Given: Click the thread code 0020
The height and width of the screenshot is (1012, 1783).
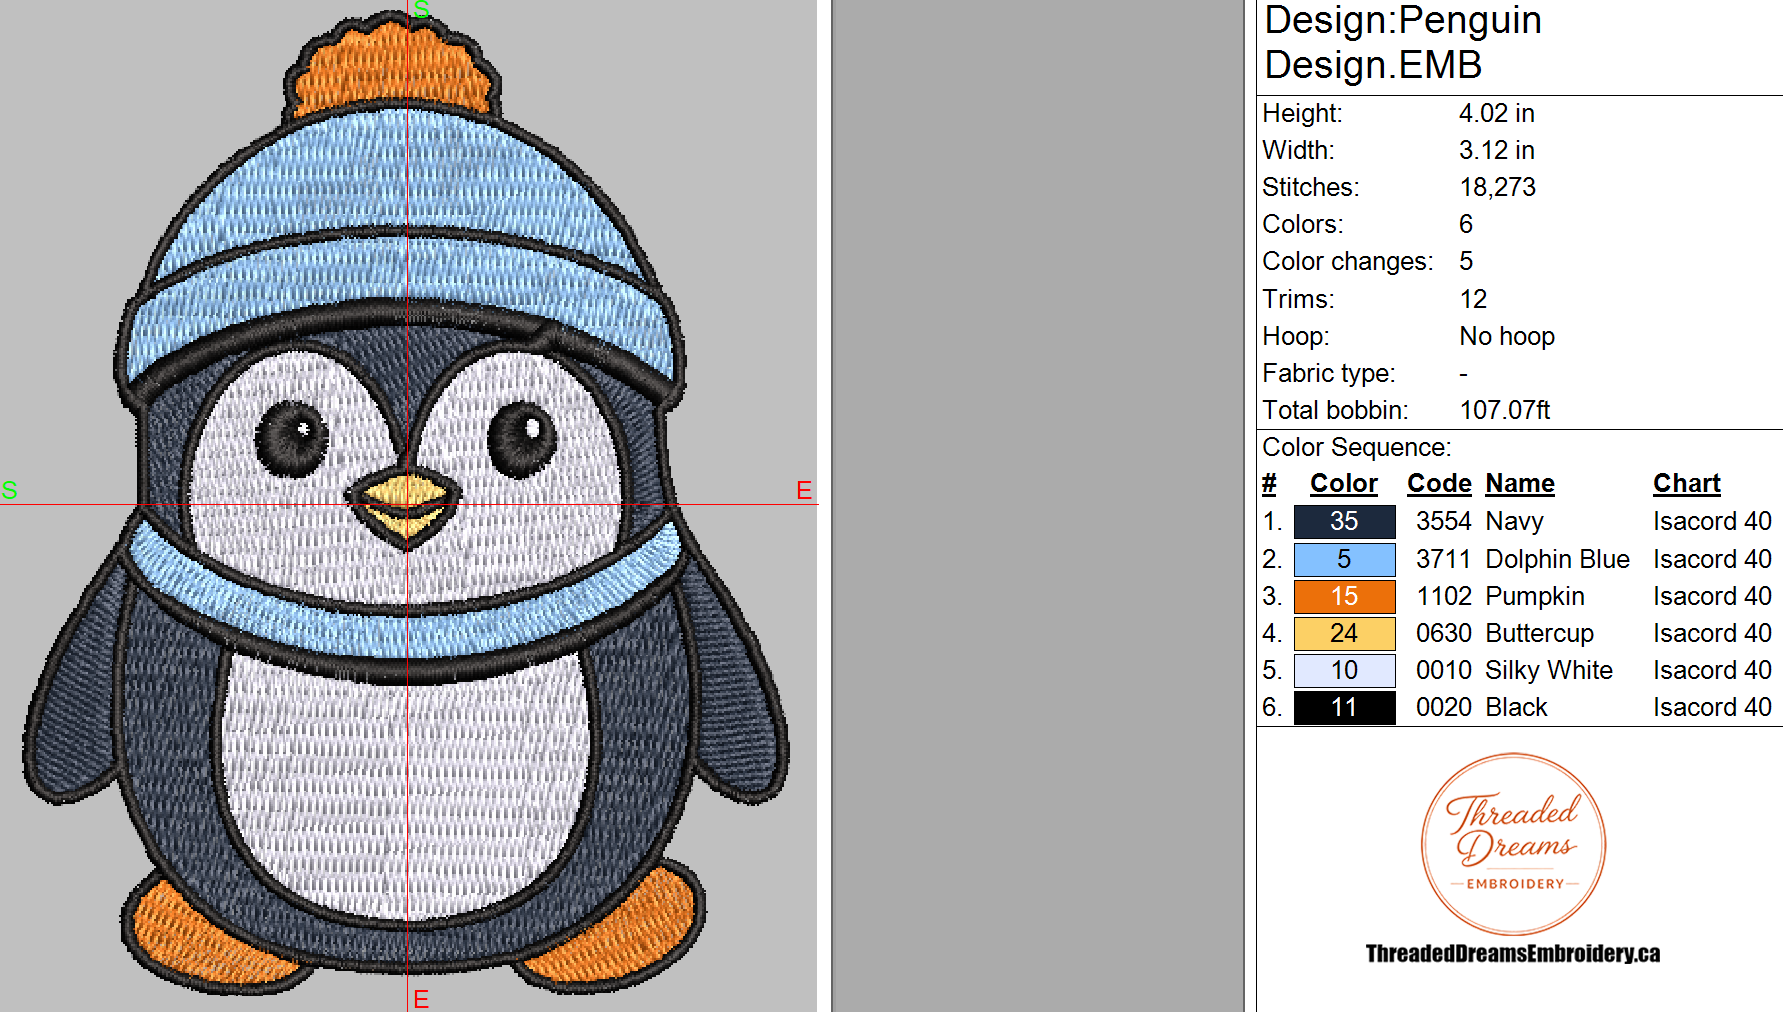Looking at the screenshot, I should tap(1443, 707).
